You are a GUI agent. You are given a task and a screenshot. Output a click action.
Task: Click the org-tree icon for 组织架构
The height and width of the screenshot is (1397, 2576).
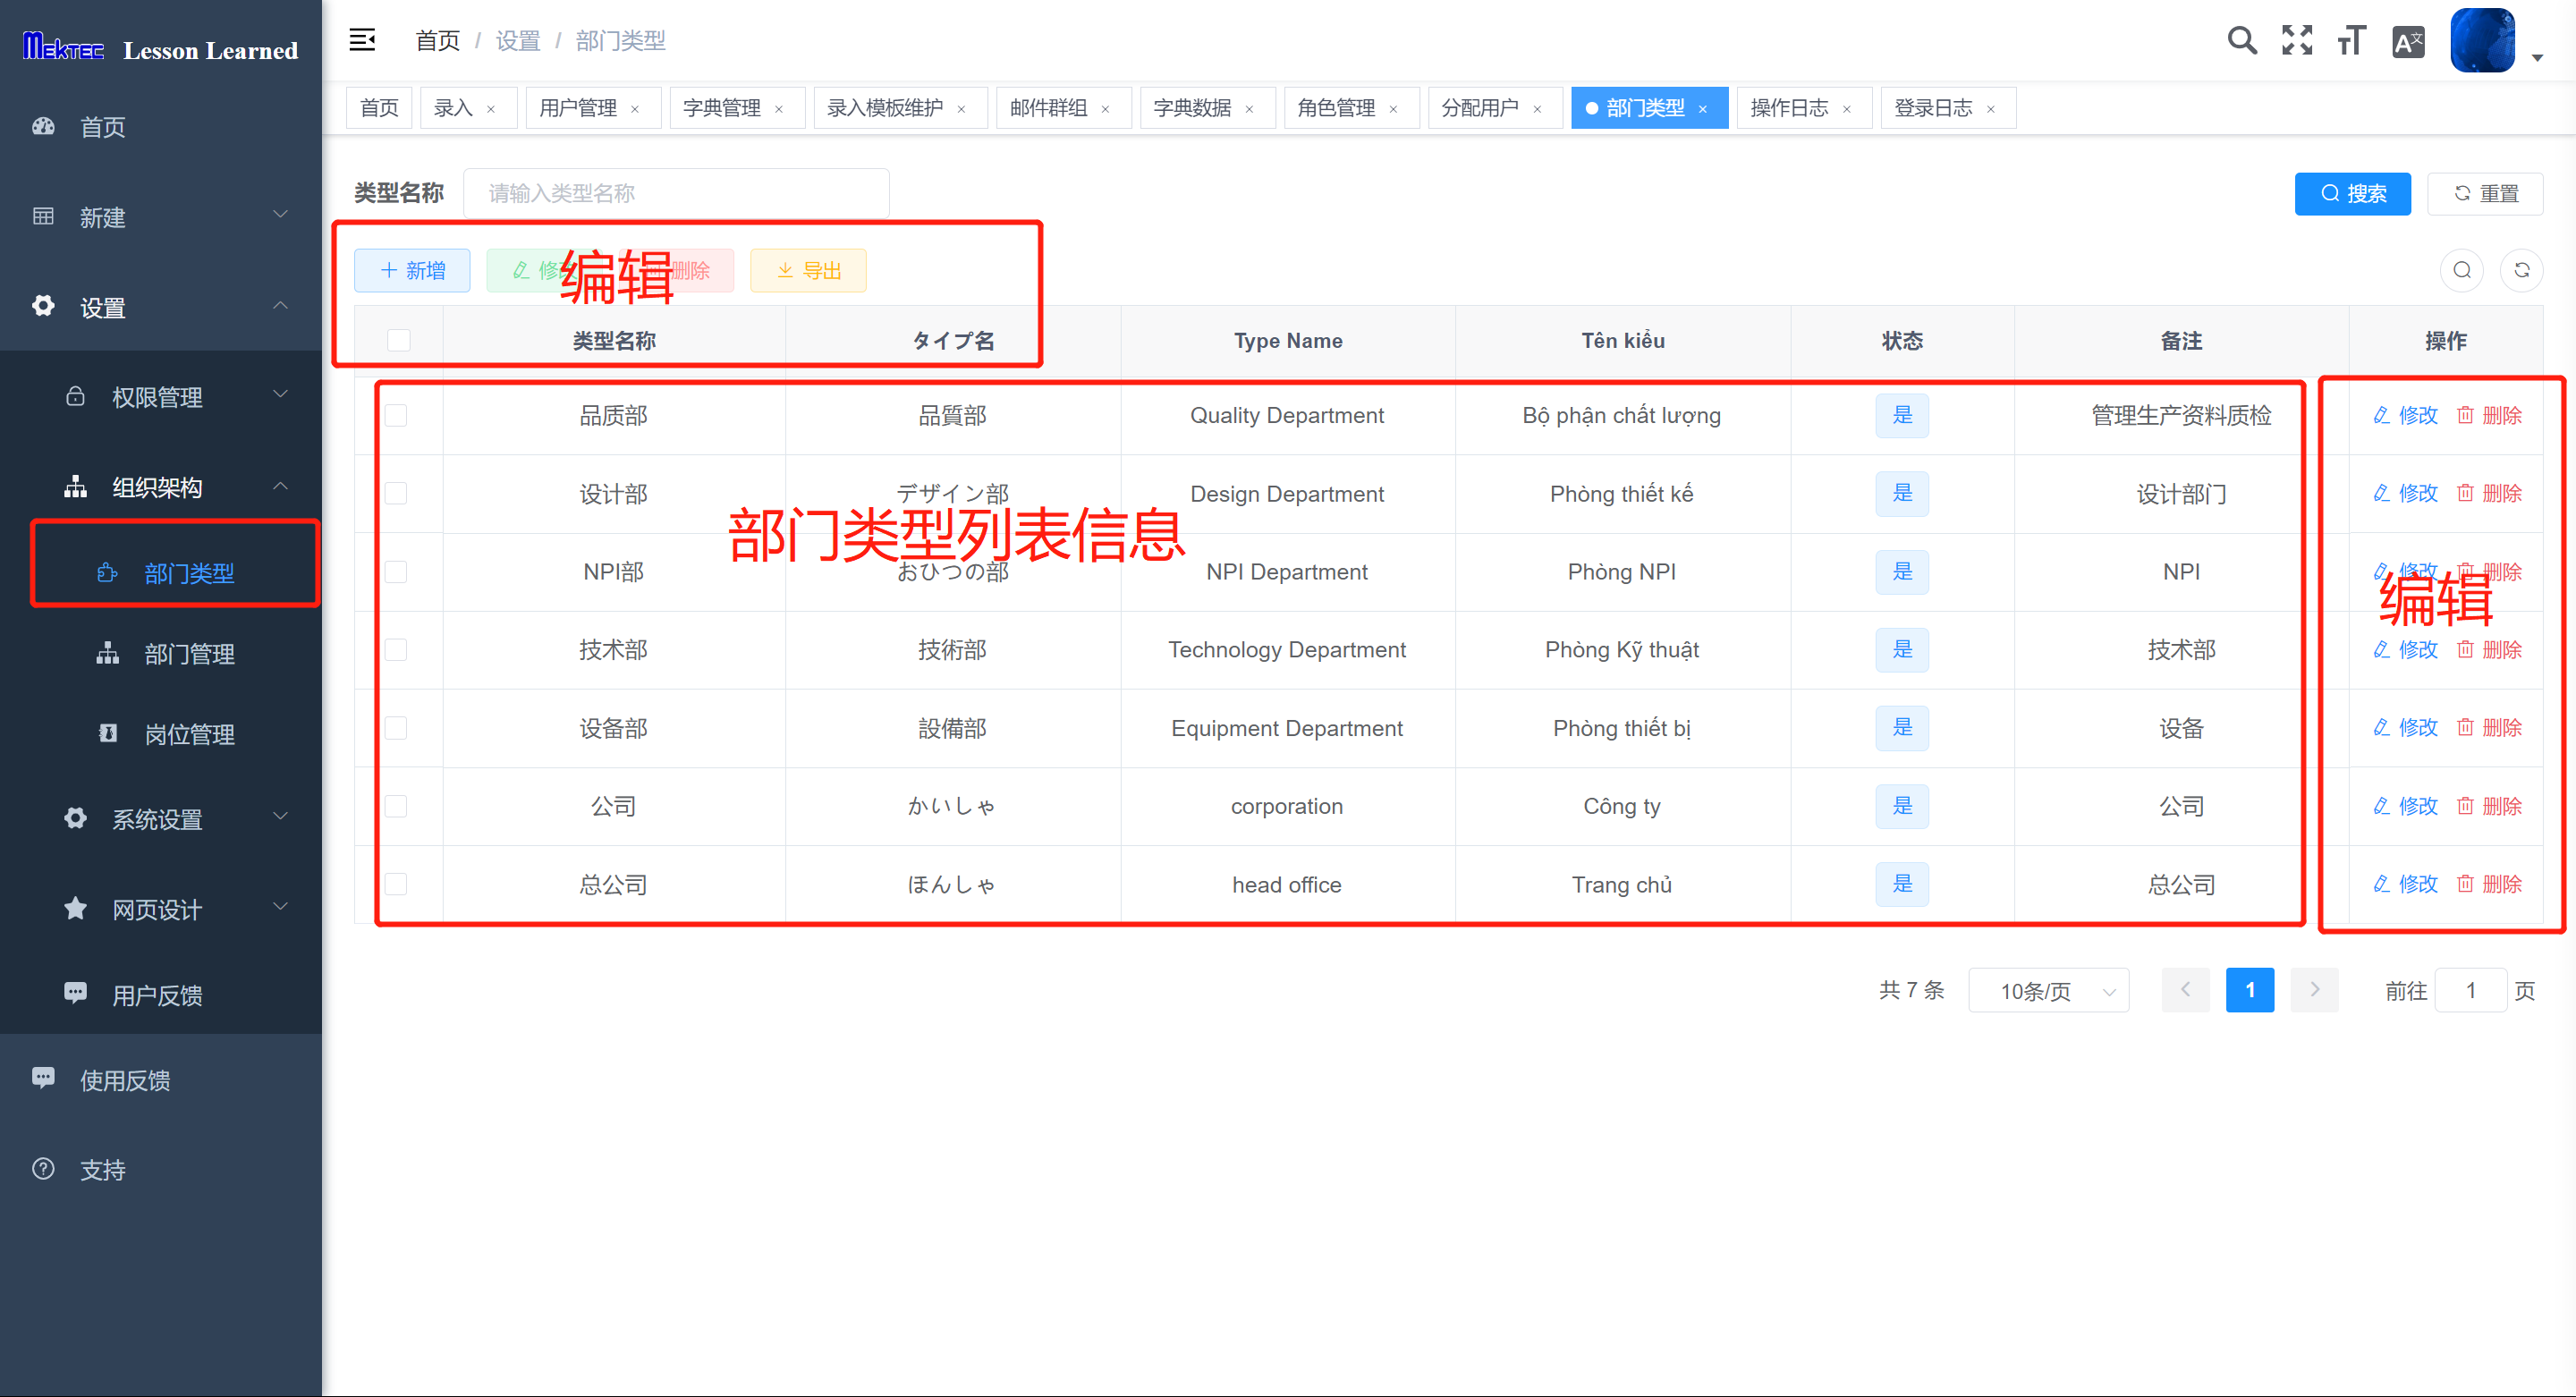coord(75,487)
